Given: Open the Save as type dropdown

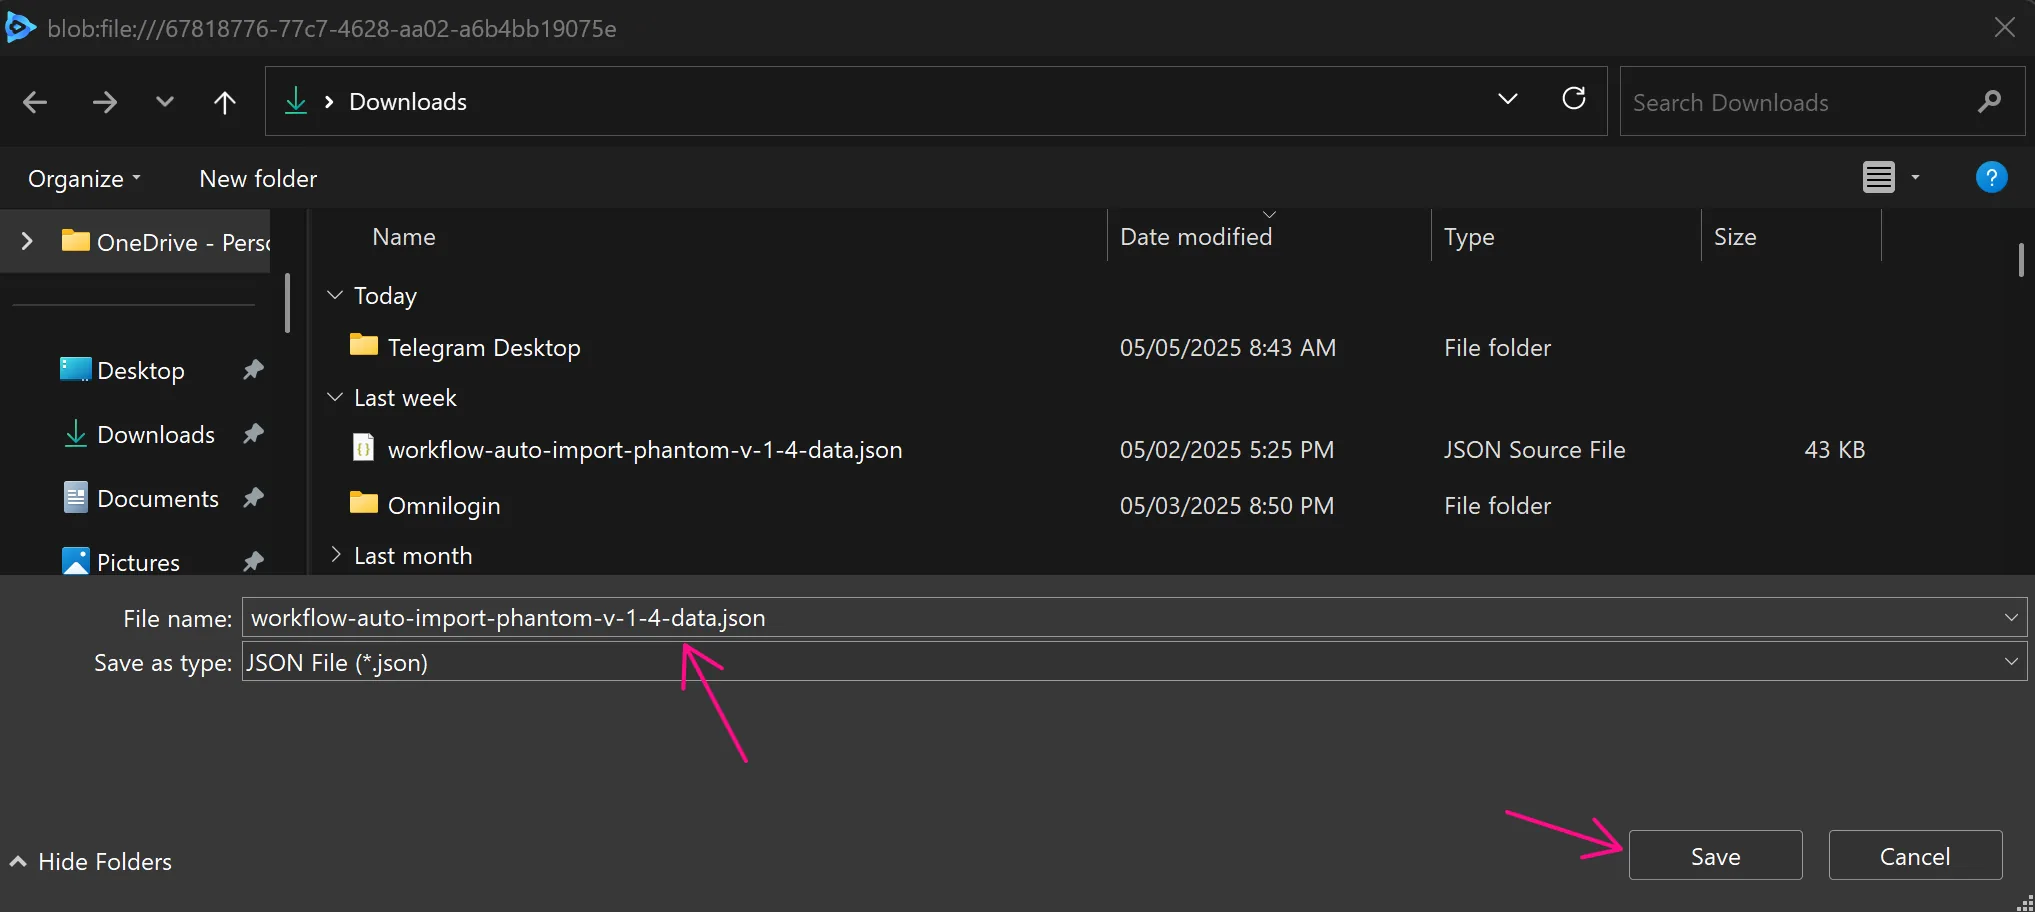Looking at the screenshot, I should [2011, 662].
